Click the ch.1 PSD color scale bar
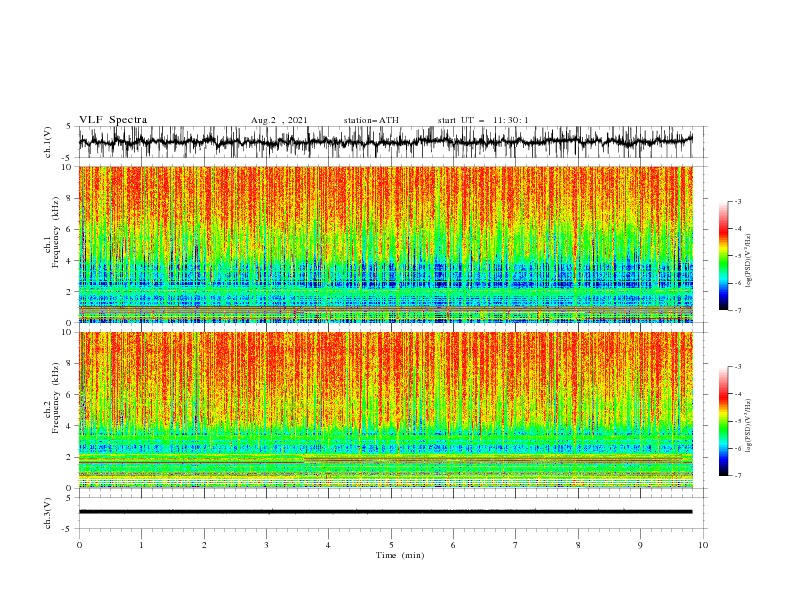Screen dimensions: 792x612 (x=723, y=256)
